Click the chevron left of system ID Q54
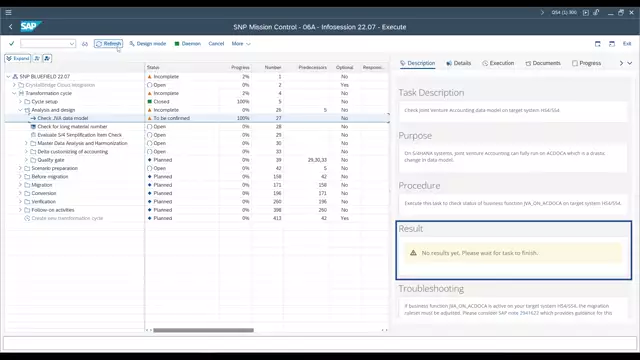Image resolution: width=640 pixels, height=360 pixels. click(x=542, y=13)
